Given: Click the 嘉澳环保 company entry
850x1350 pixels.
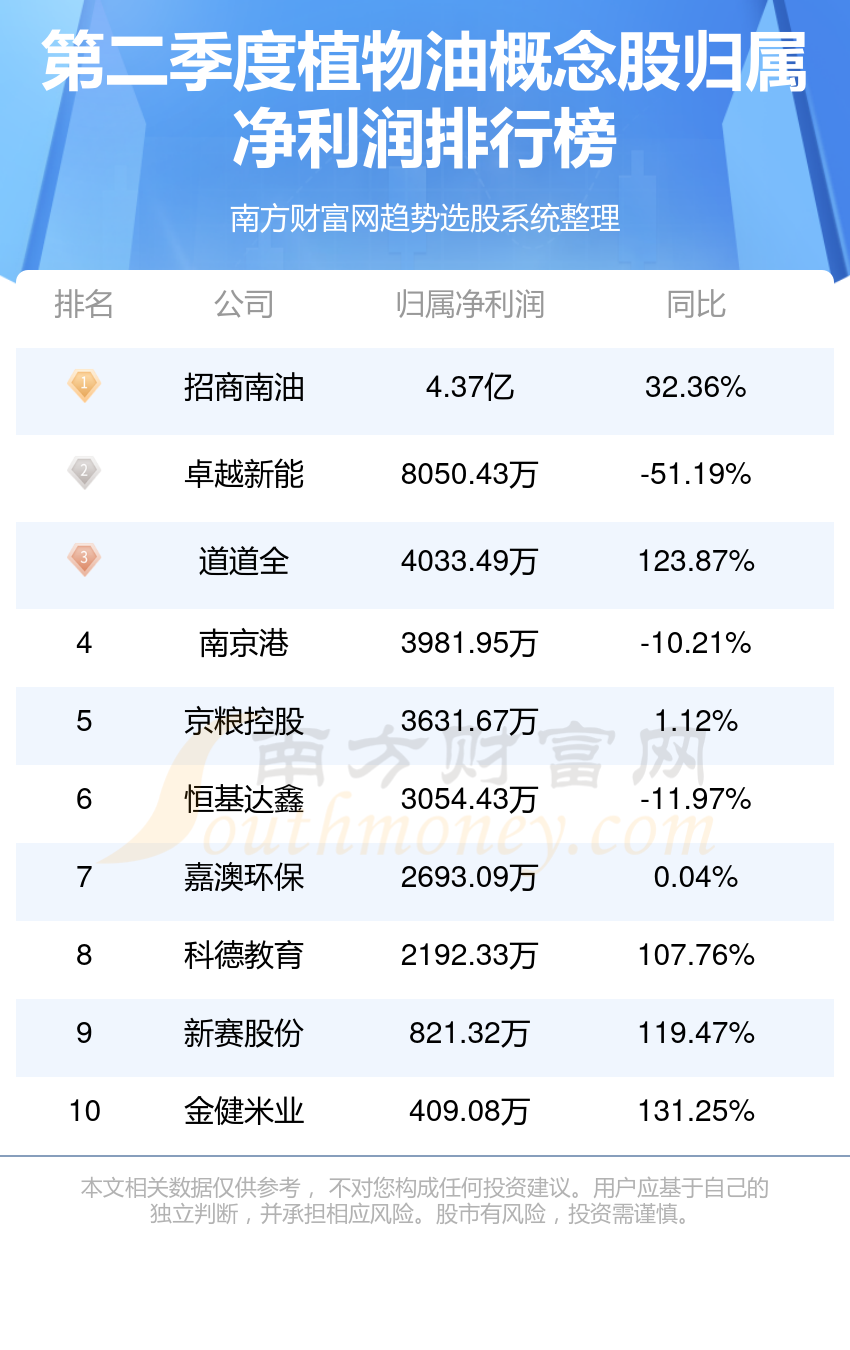Looking at the screenshot, I should tap(244, 877).
